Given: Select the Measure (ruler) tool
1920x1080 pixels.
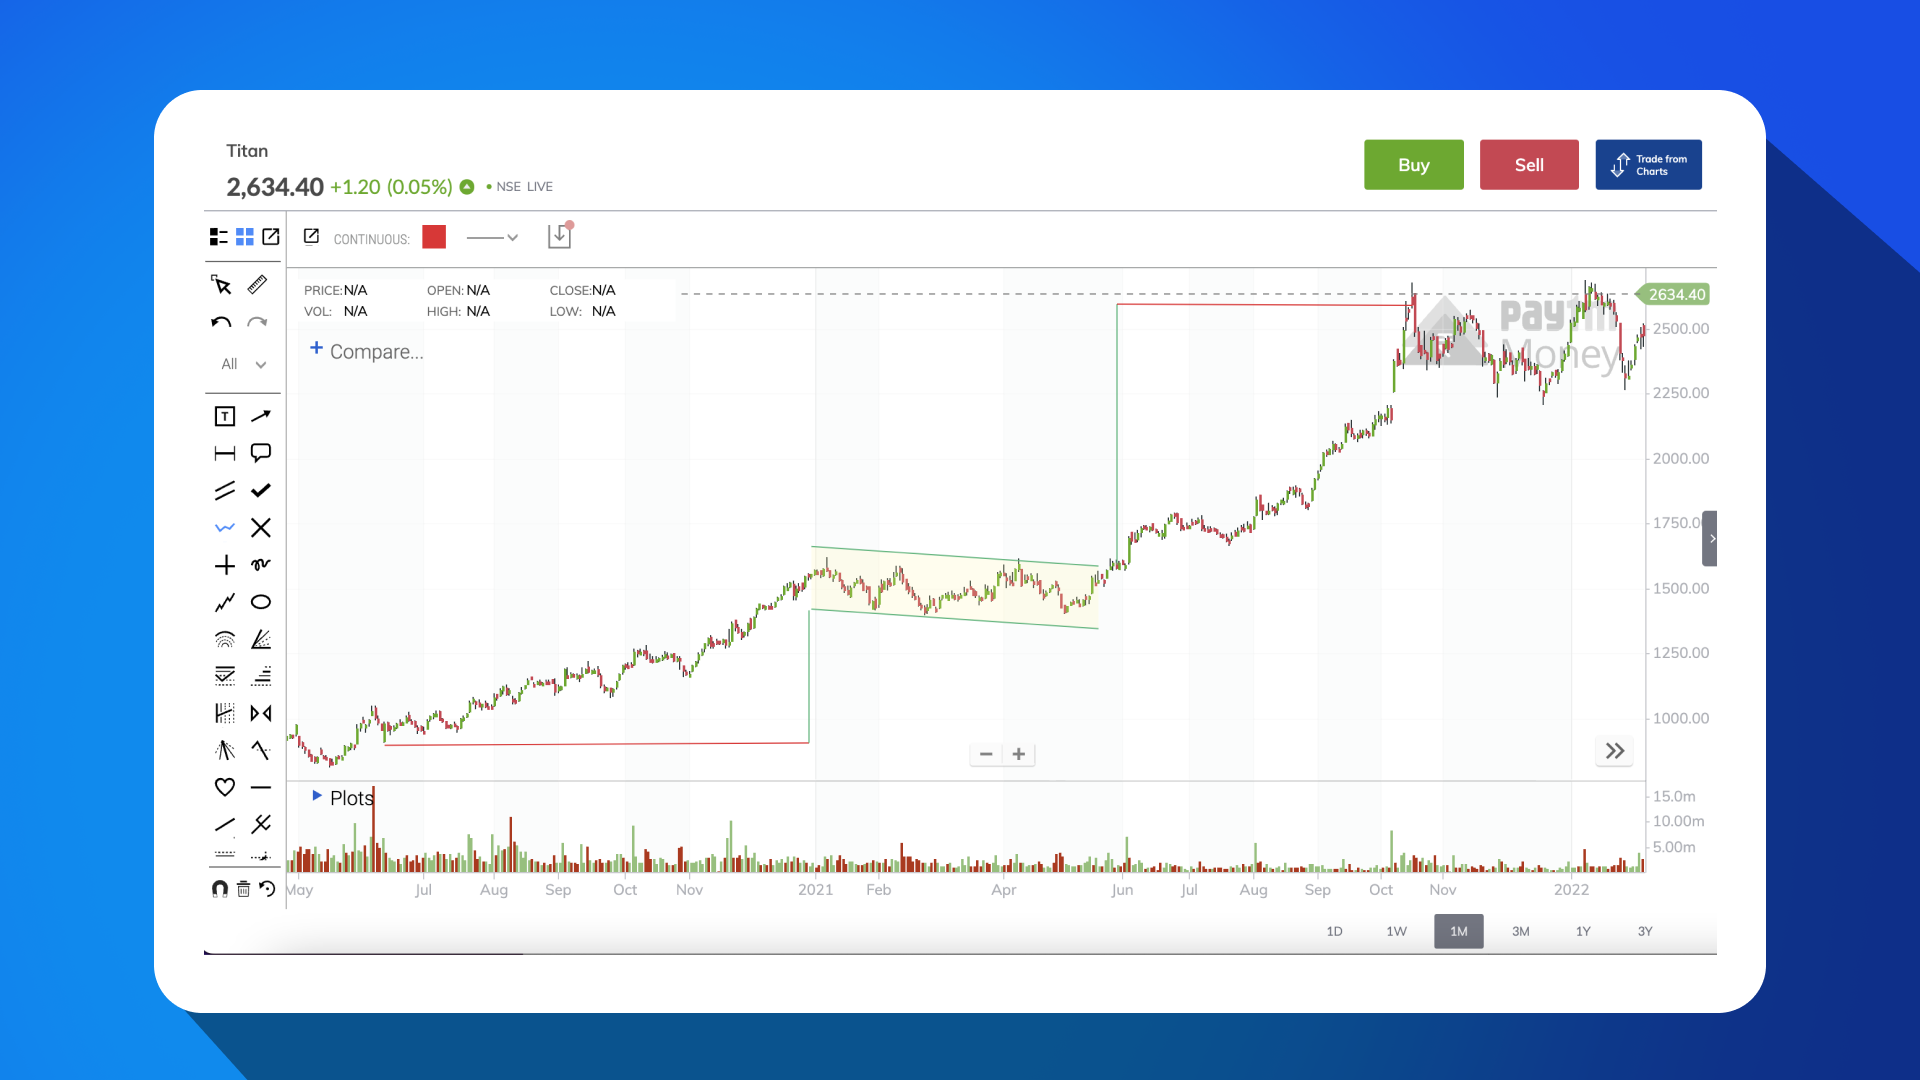Looking at the screenshot, I should pyautogui.click(x=257, y=285).
